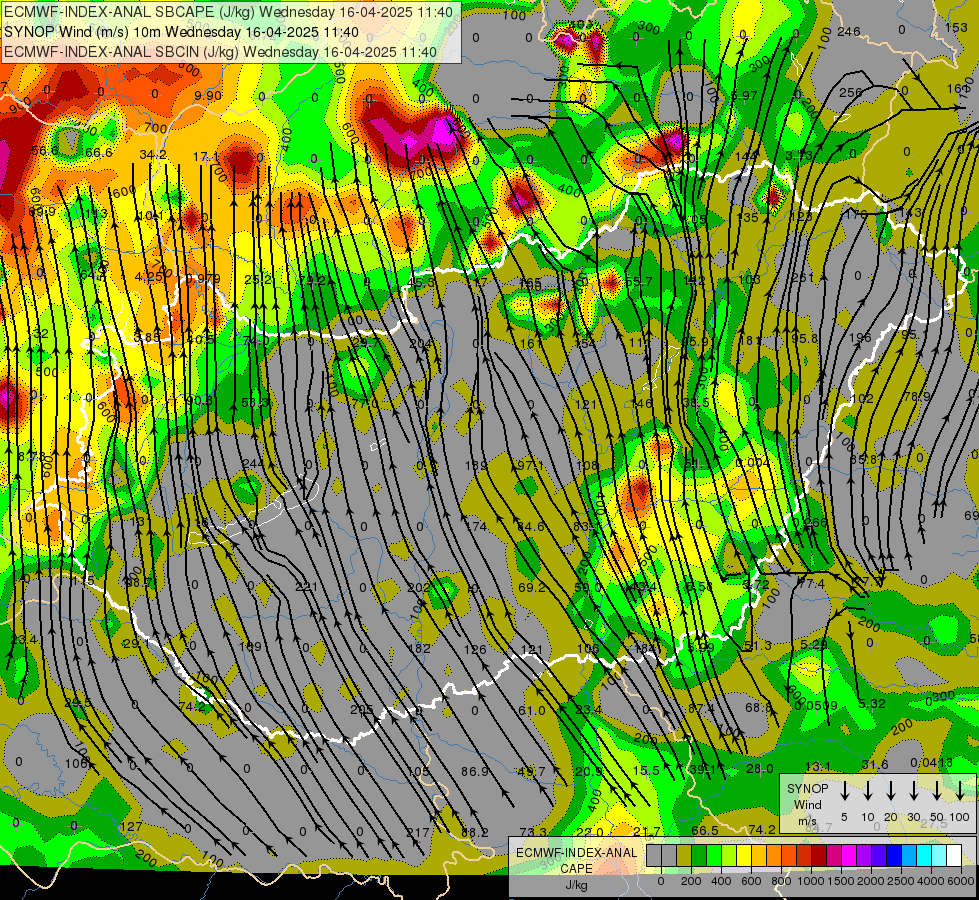
Task: Click the 31.6 value on the map
Action: point(875,765)
